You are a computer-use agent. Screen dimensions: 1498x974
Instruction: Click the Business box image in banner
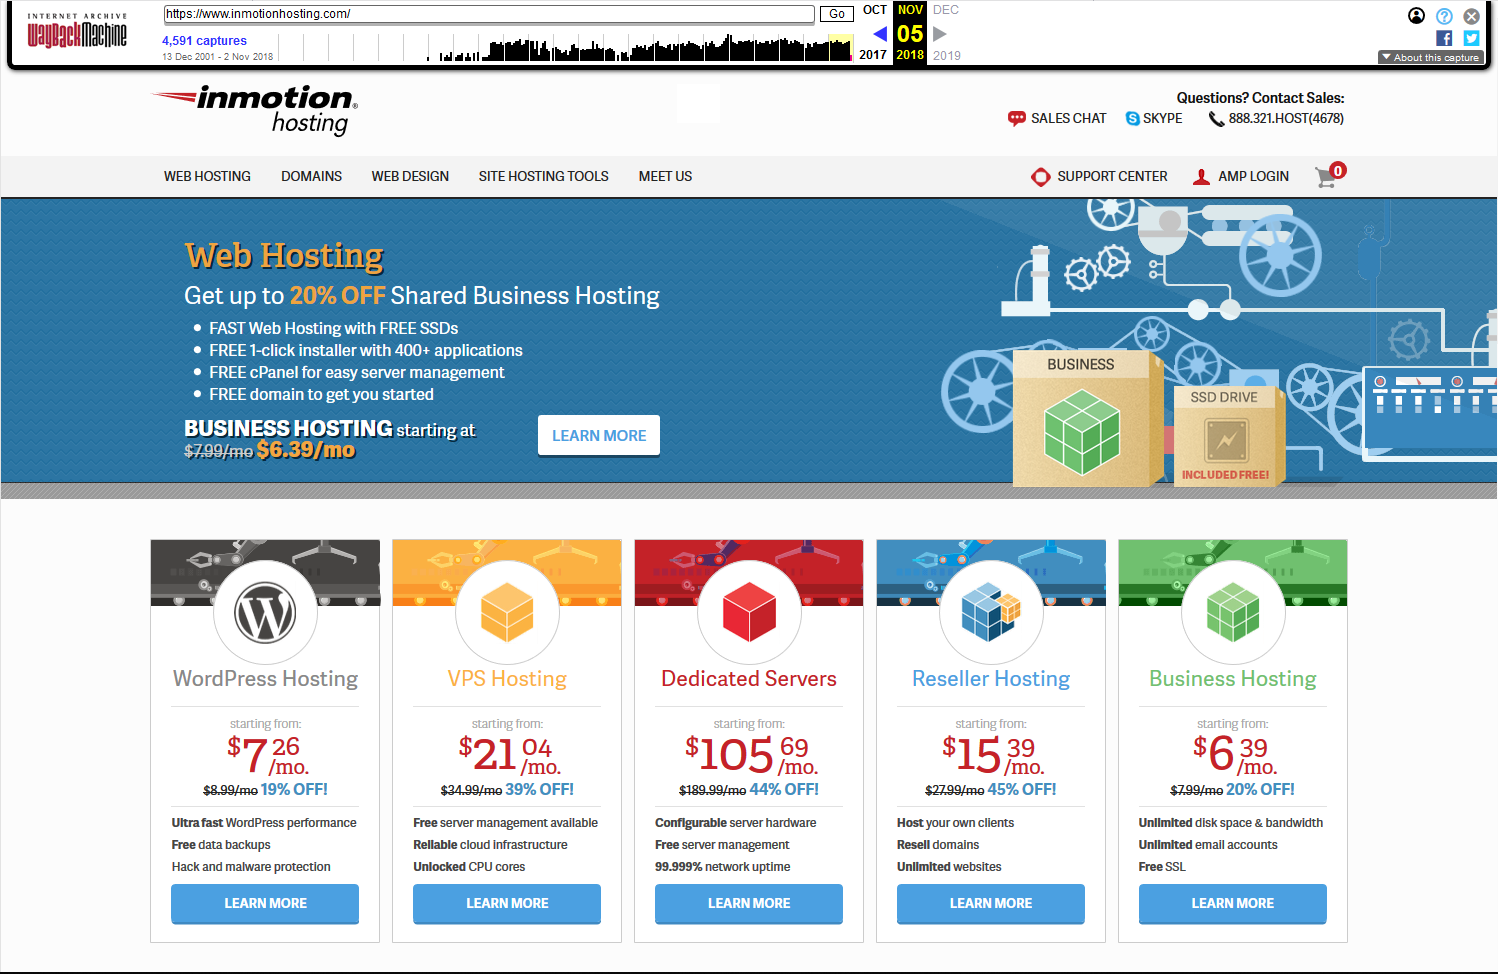[x=1088, y=417]
